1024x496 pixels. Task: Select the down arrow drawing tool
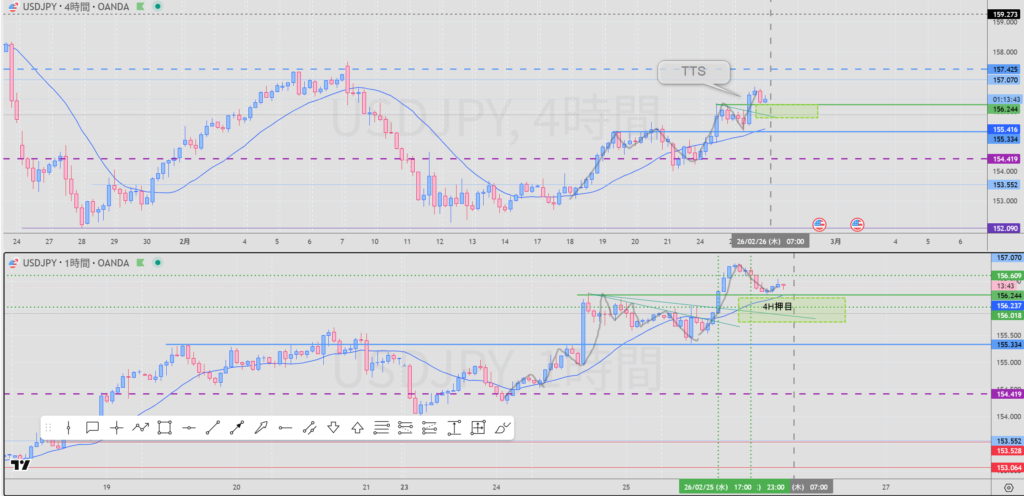pyautogui.click(x=333, y=428)
